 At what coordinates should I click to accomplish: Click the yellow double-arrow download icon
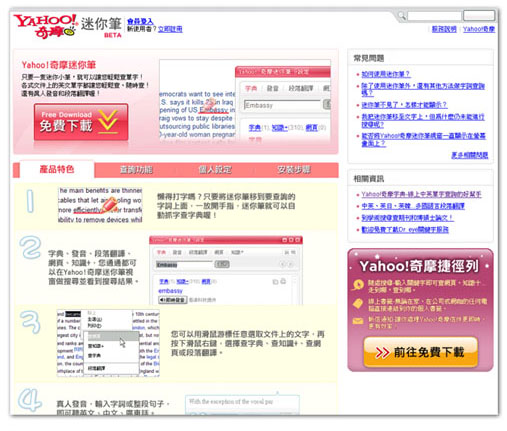pos(108,121)
